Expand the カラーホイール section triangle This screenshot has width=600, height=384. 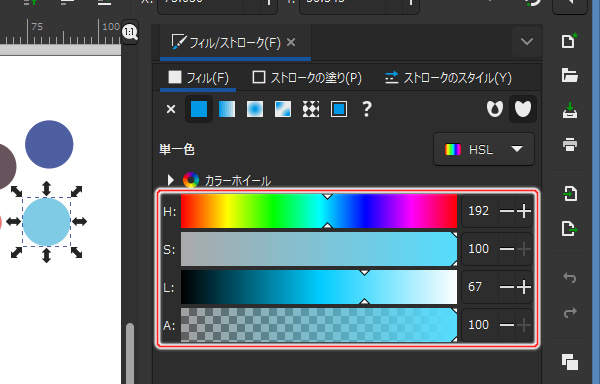click(171, 180)
